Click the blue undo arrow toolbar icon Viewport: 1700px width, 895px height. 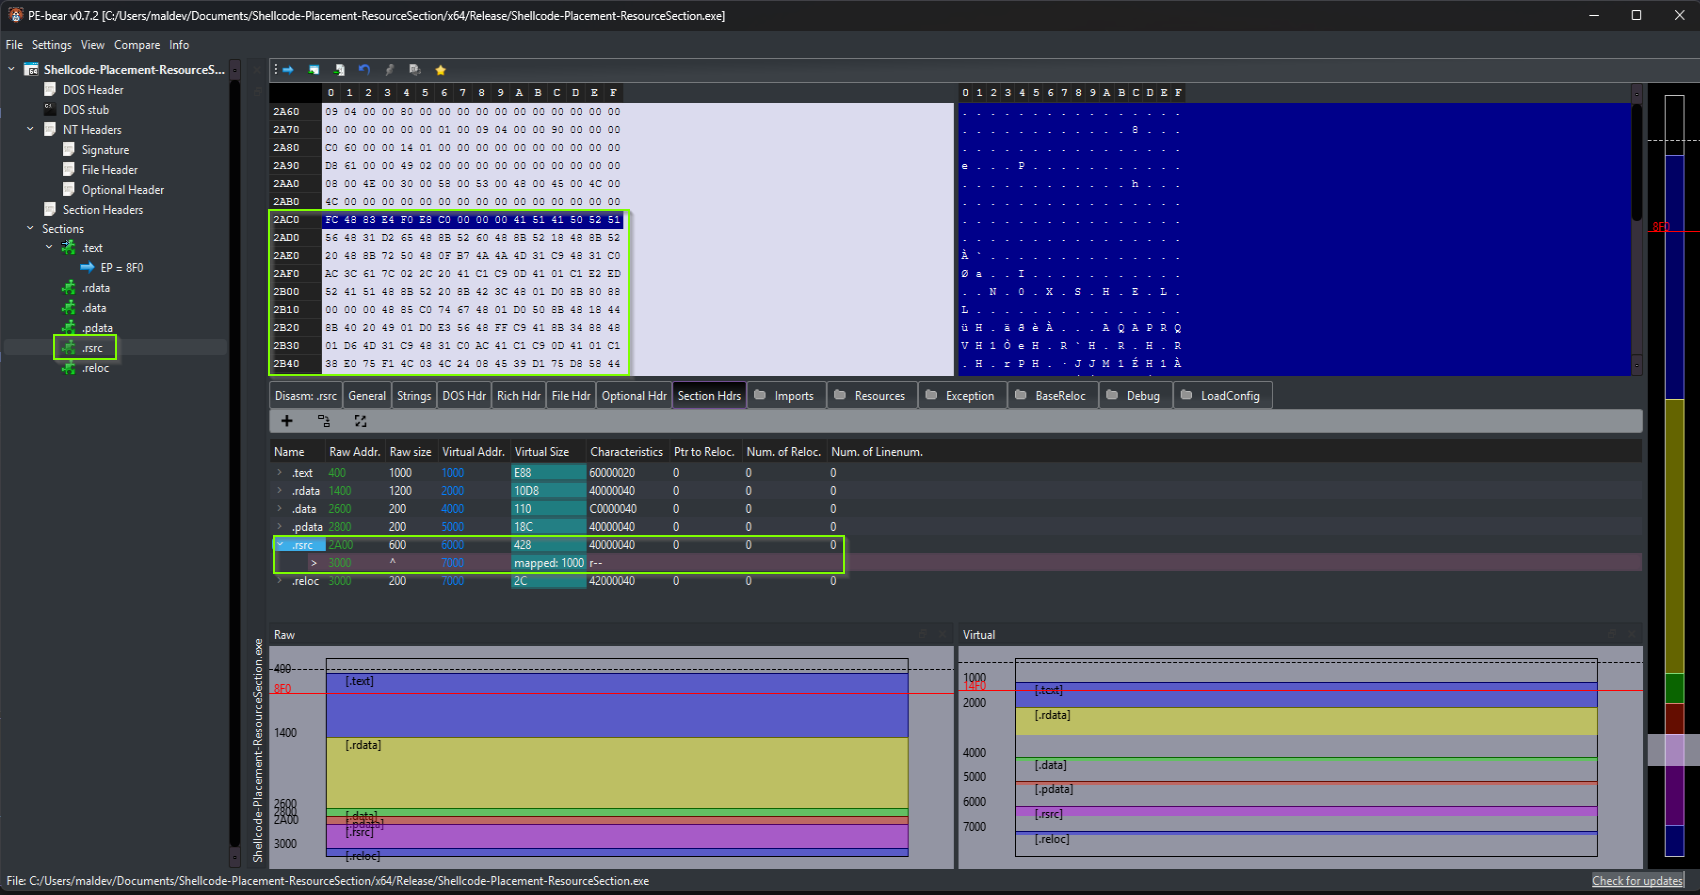(x=364, y=70)
